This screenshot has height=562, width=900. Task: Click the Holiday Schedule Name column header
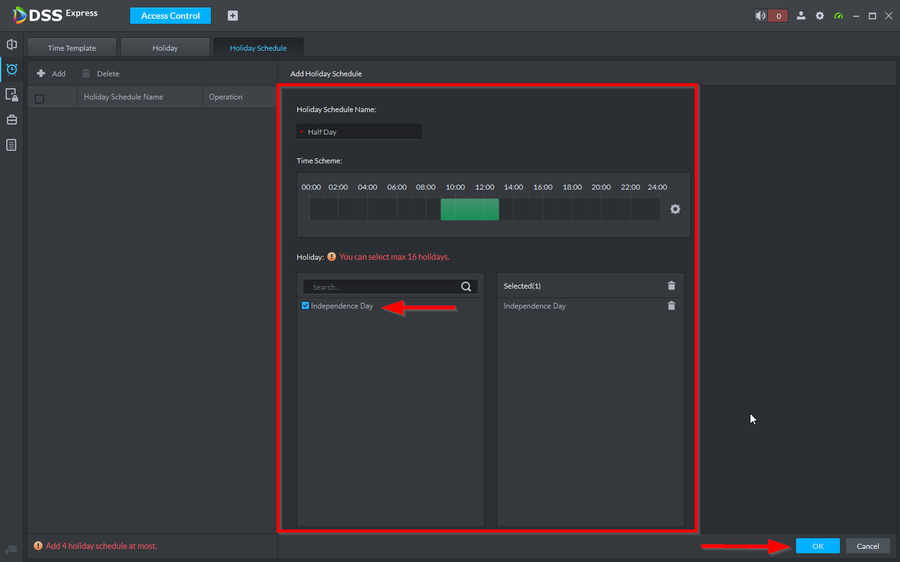pos(139,97)
